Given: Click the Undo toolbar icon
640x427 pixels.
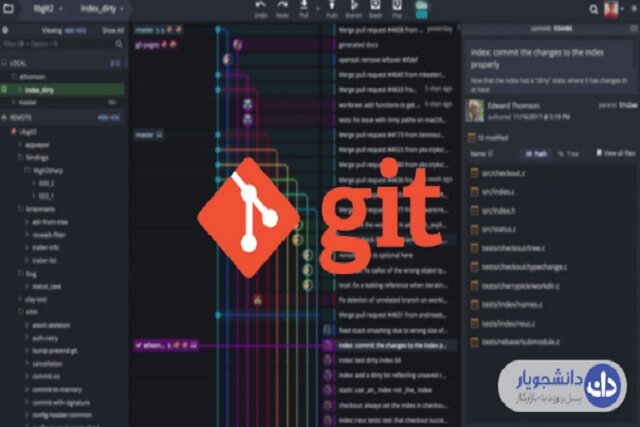Looking at the screenshot, I should coord(260,6).
